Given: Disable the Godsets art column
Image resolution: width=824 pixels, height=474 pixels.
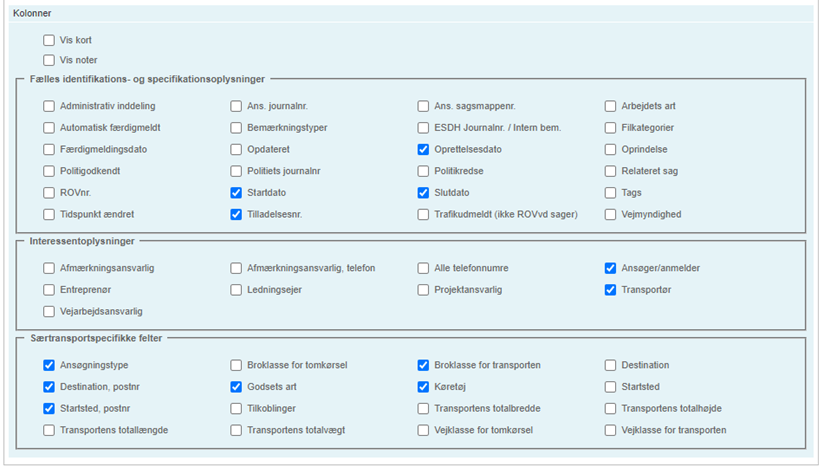Looking at the screenshot, I should 236,387.
